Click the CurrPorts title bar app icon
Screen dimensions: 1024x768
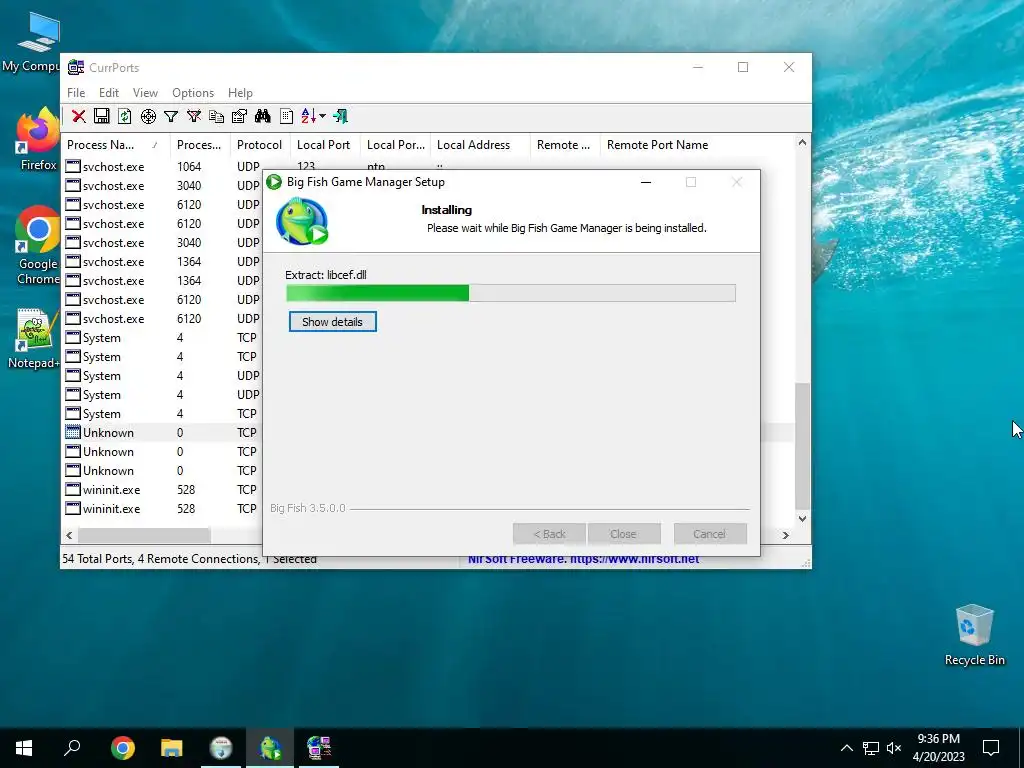tap(76, 67)
